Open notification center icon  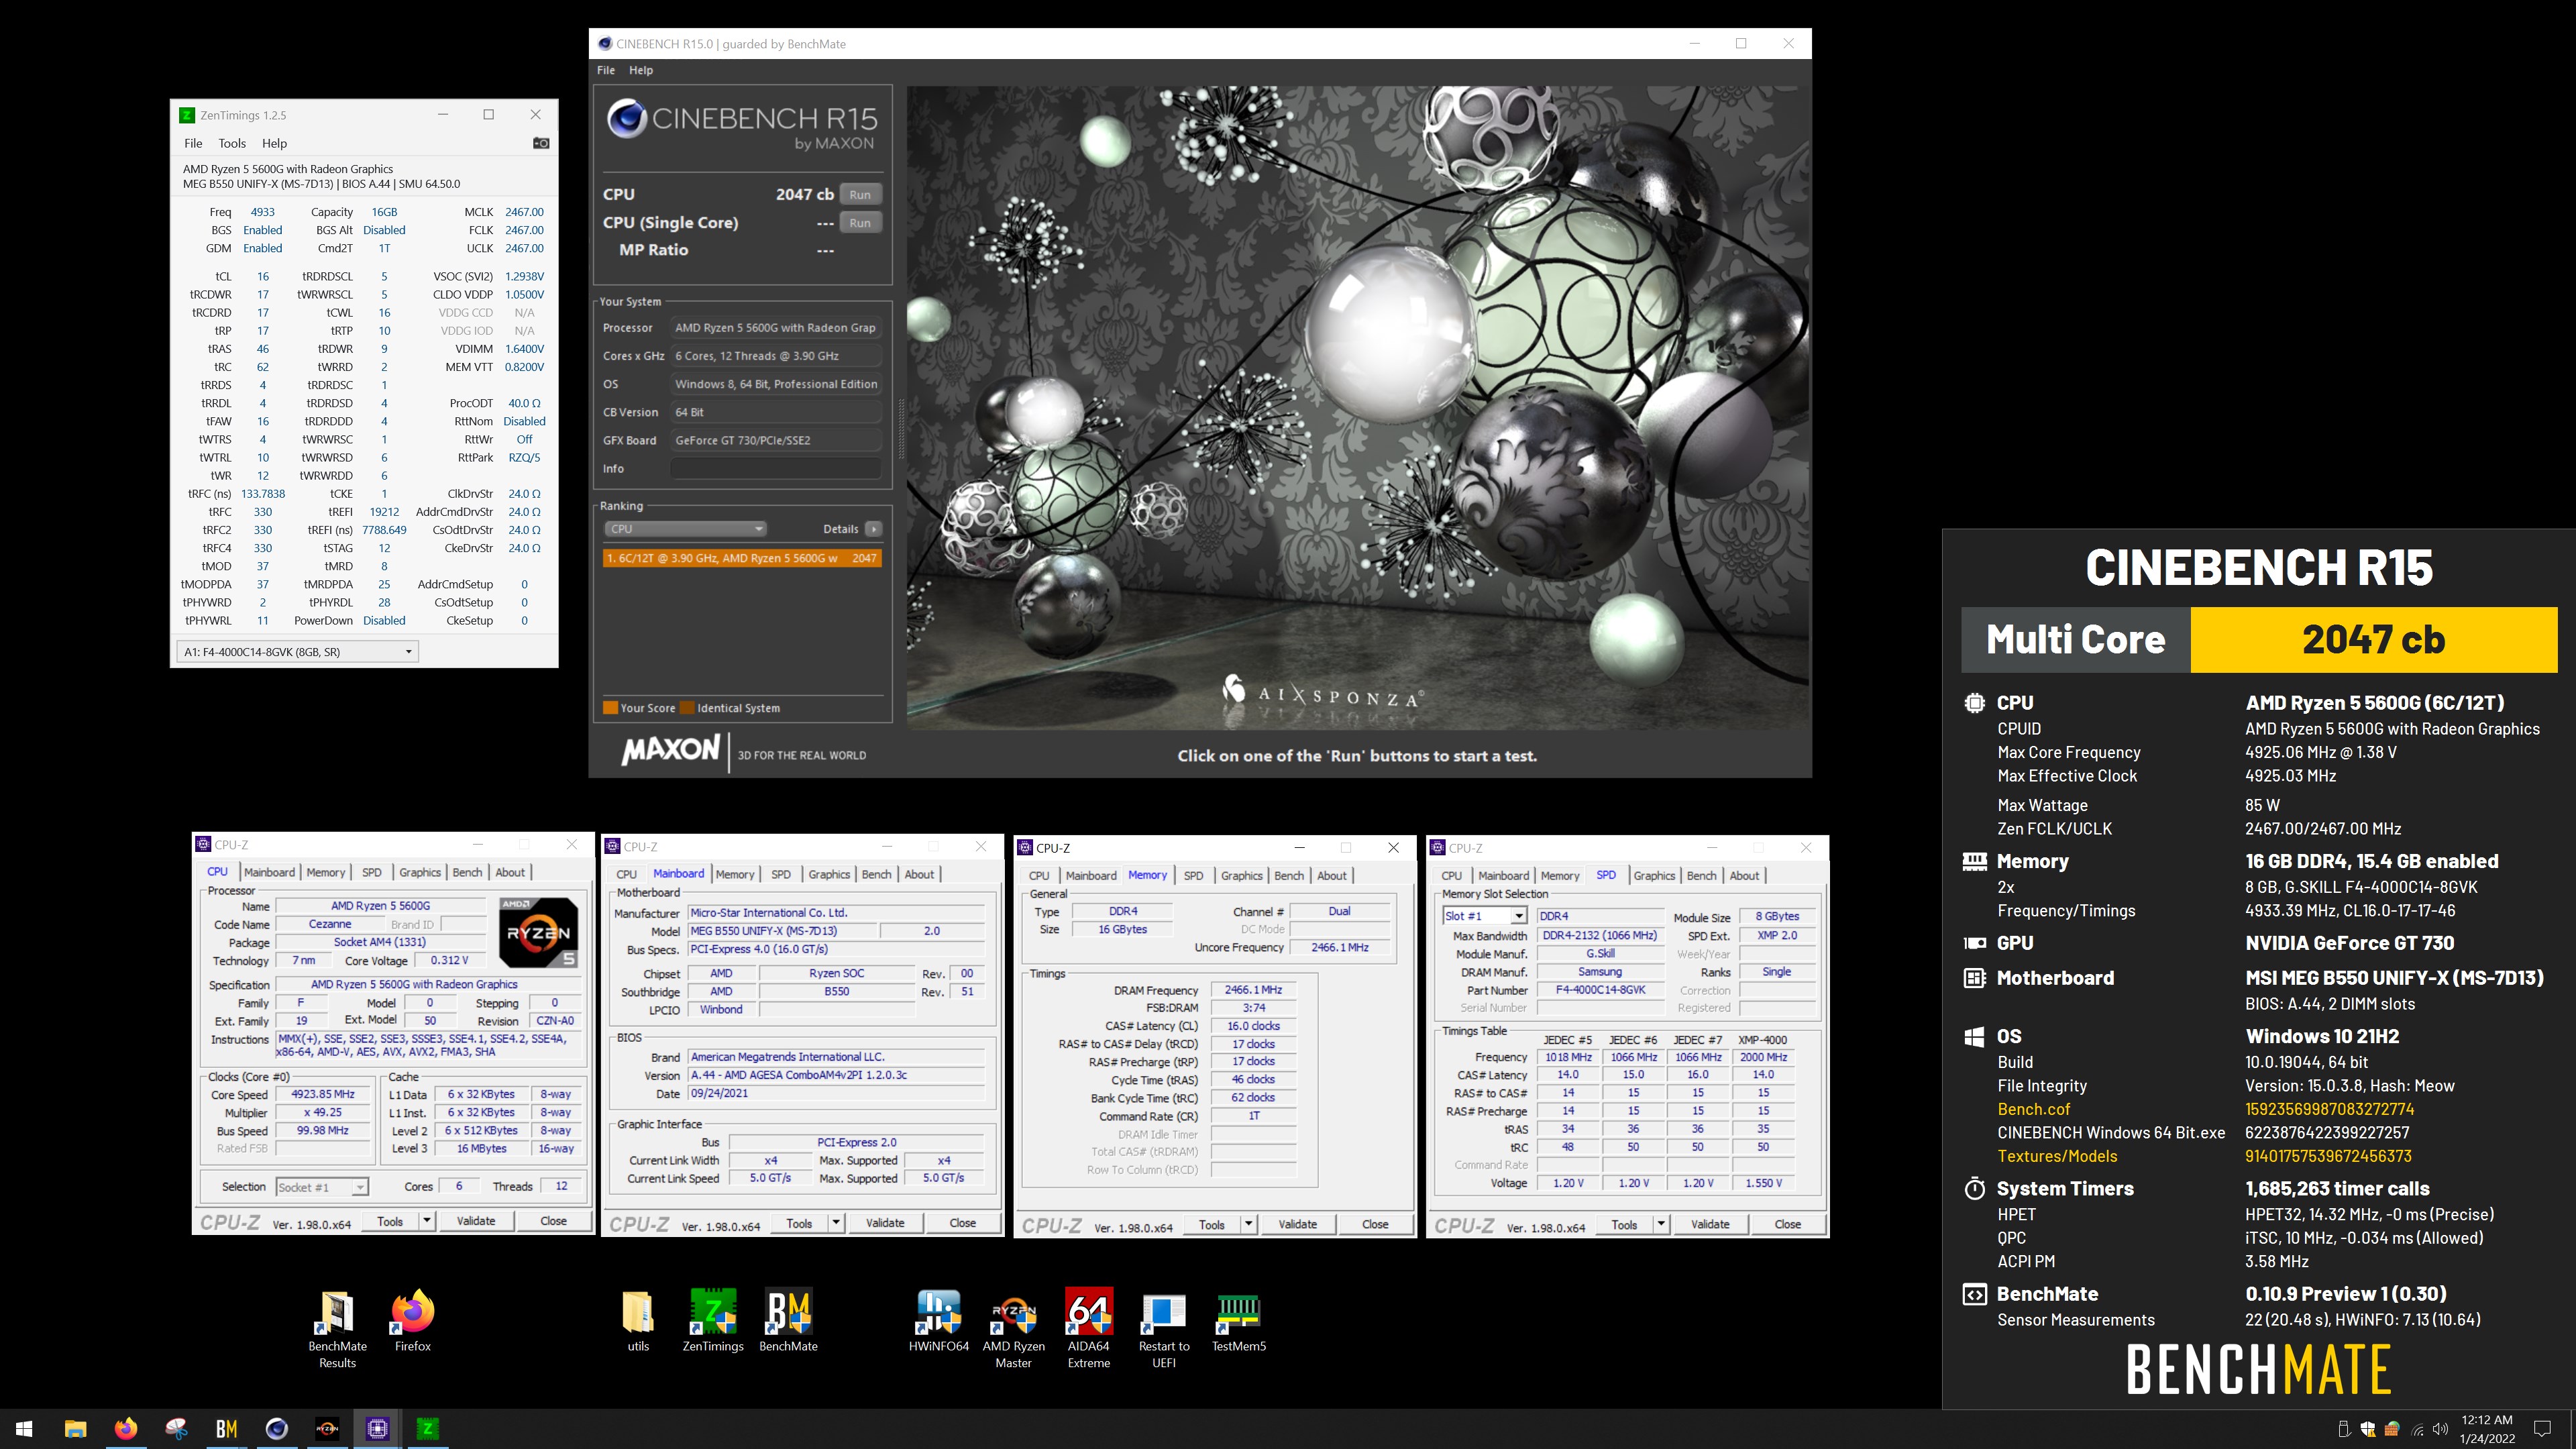coord(2543,1429)
